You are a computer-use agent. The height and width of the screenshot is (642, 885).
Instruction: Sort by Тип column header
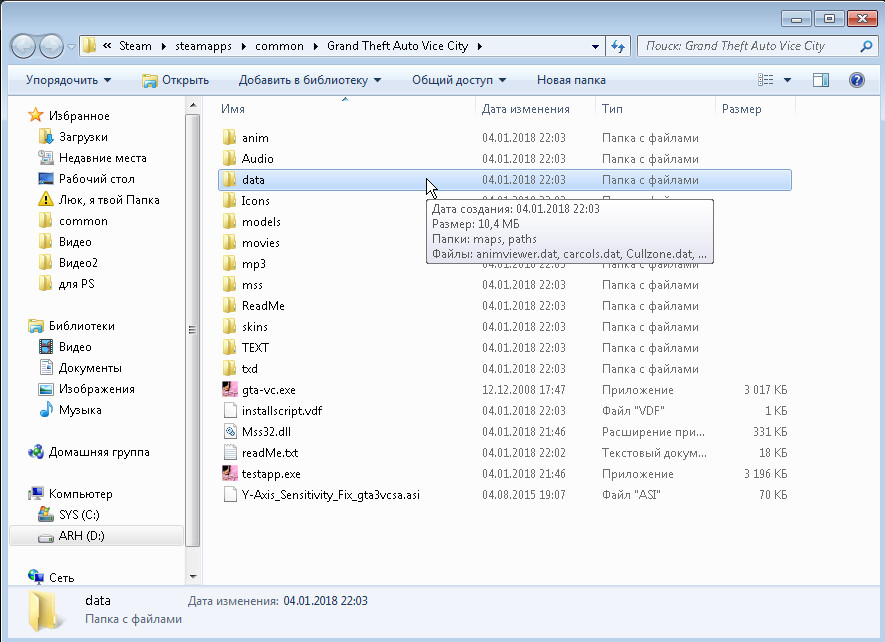pos(612,109)
